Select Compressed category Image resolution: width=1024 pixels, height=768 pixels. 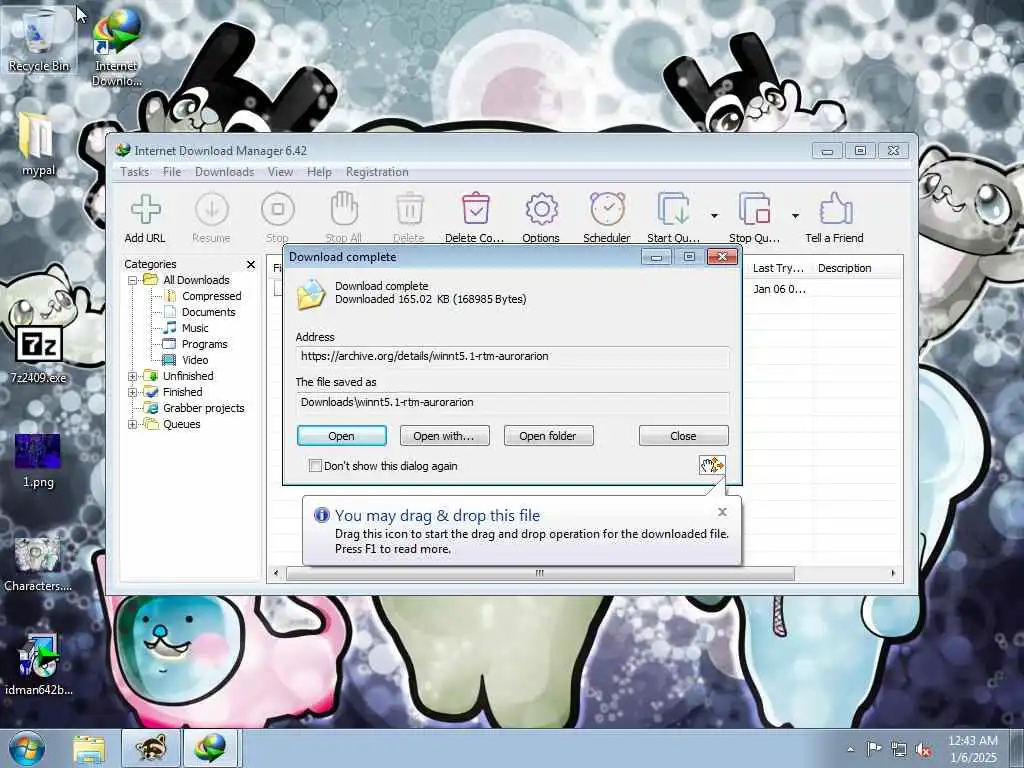[x=212, y=296]
